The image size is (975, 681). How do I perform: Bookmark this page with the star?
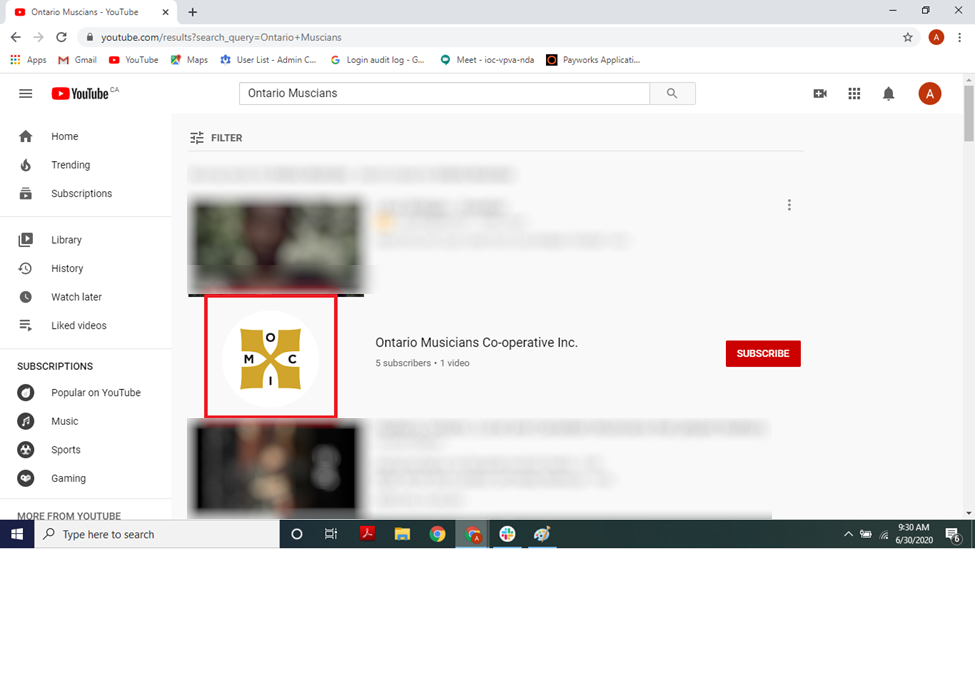coord(908,37)
